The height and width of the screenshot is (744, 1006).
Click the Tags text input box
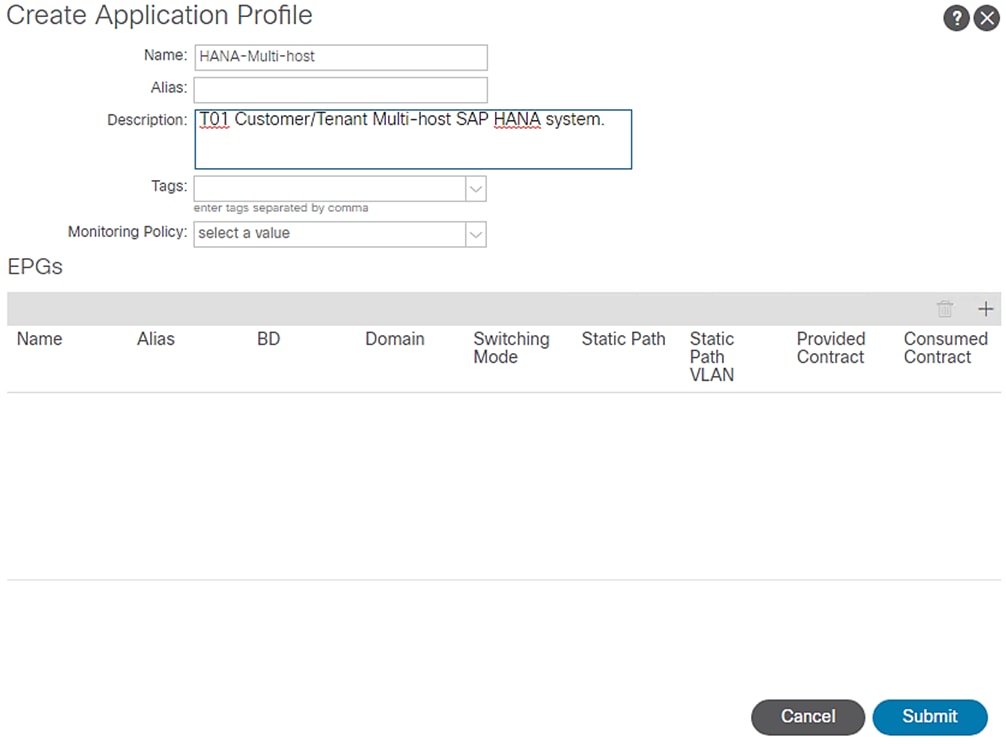point(329,188)
